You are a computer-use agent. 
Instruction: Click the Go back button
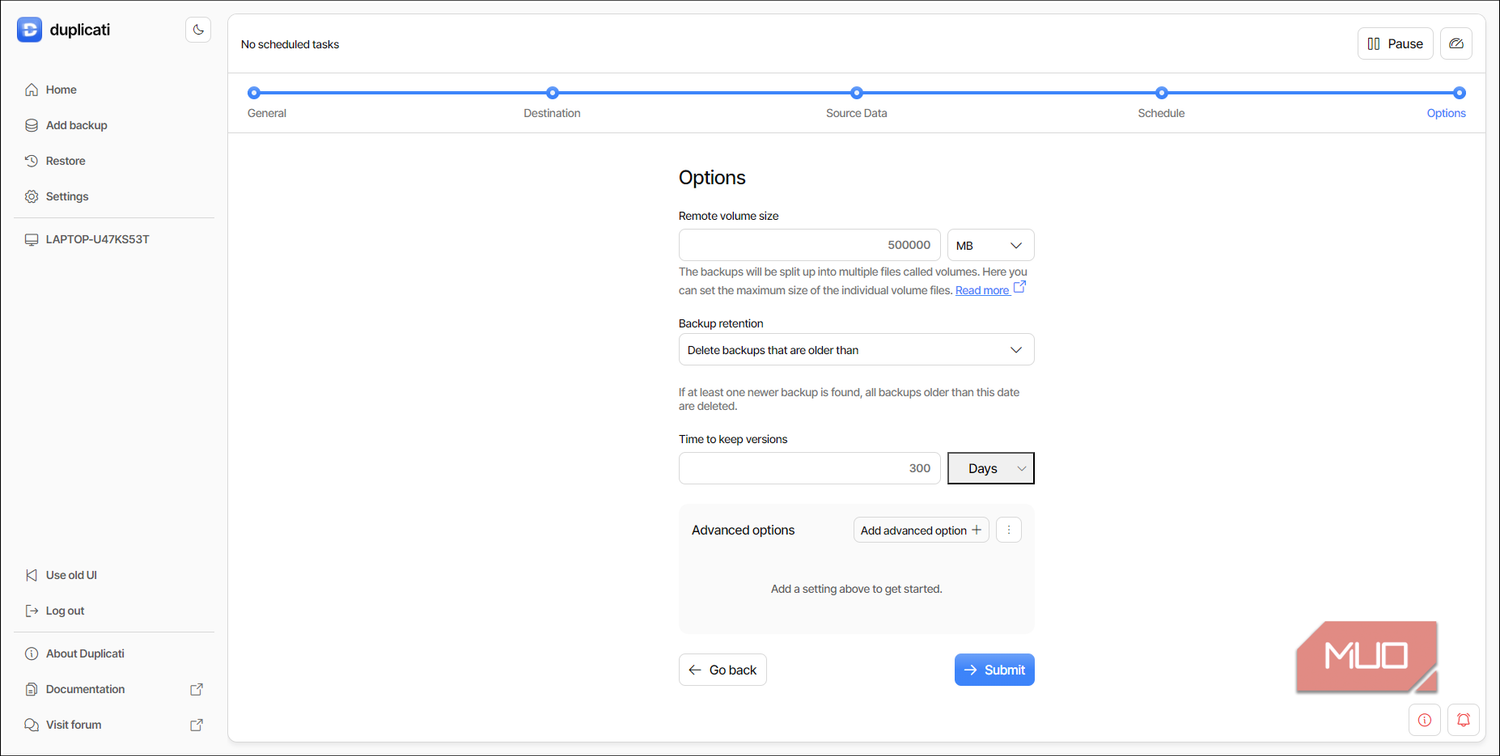point(723,670)
